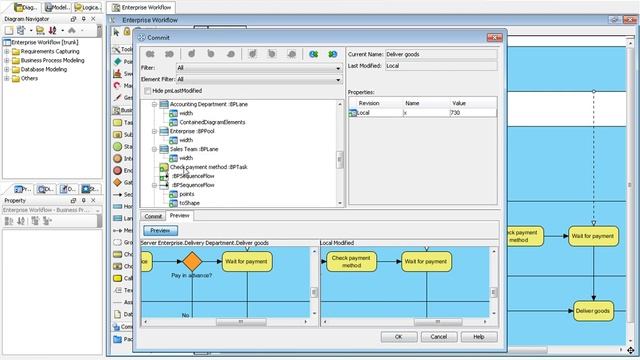The image size is (640, 360).
Task: Click the Last Modified field
Action: point(441,66)
